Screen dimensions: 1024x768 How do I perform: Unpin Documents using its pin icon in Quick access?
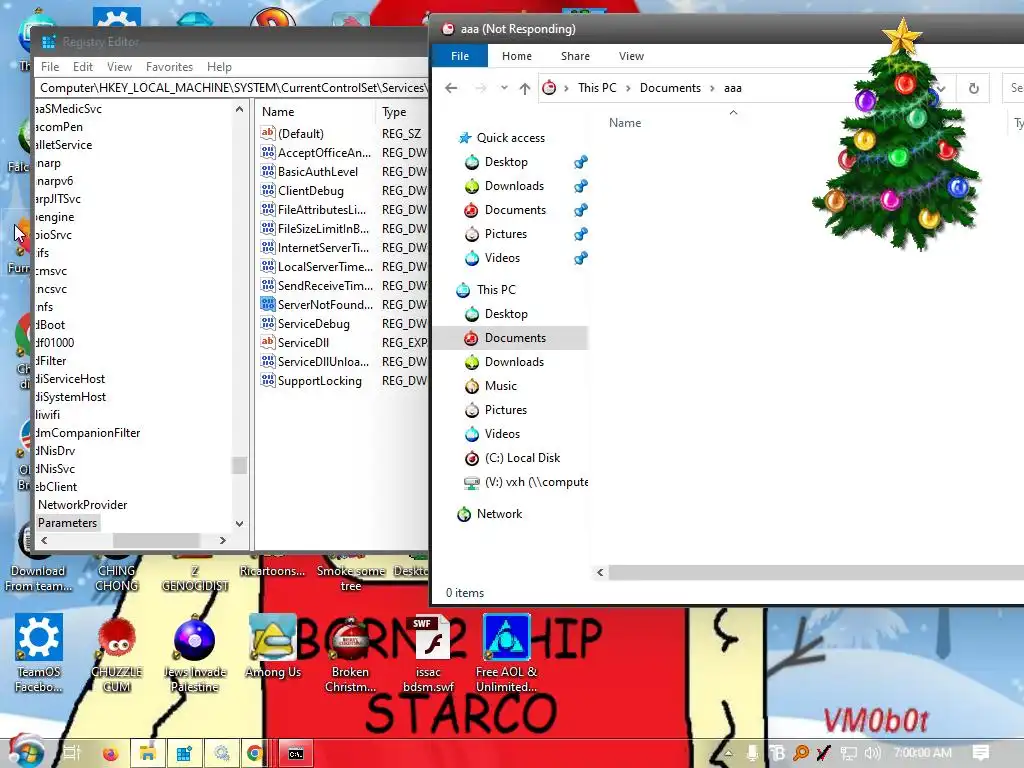click(x=581, y=210)
